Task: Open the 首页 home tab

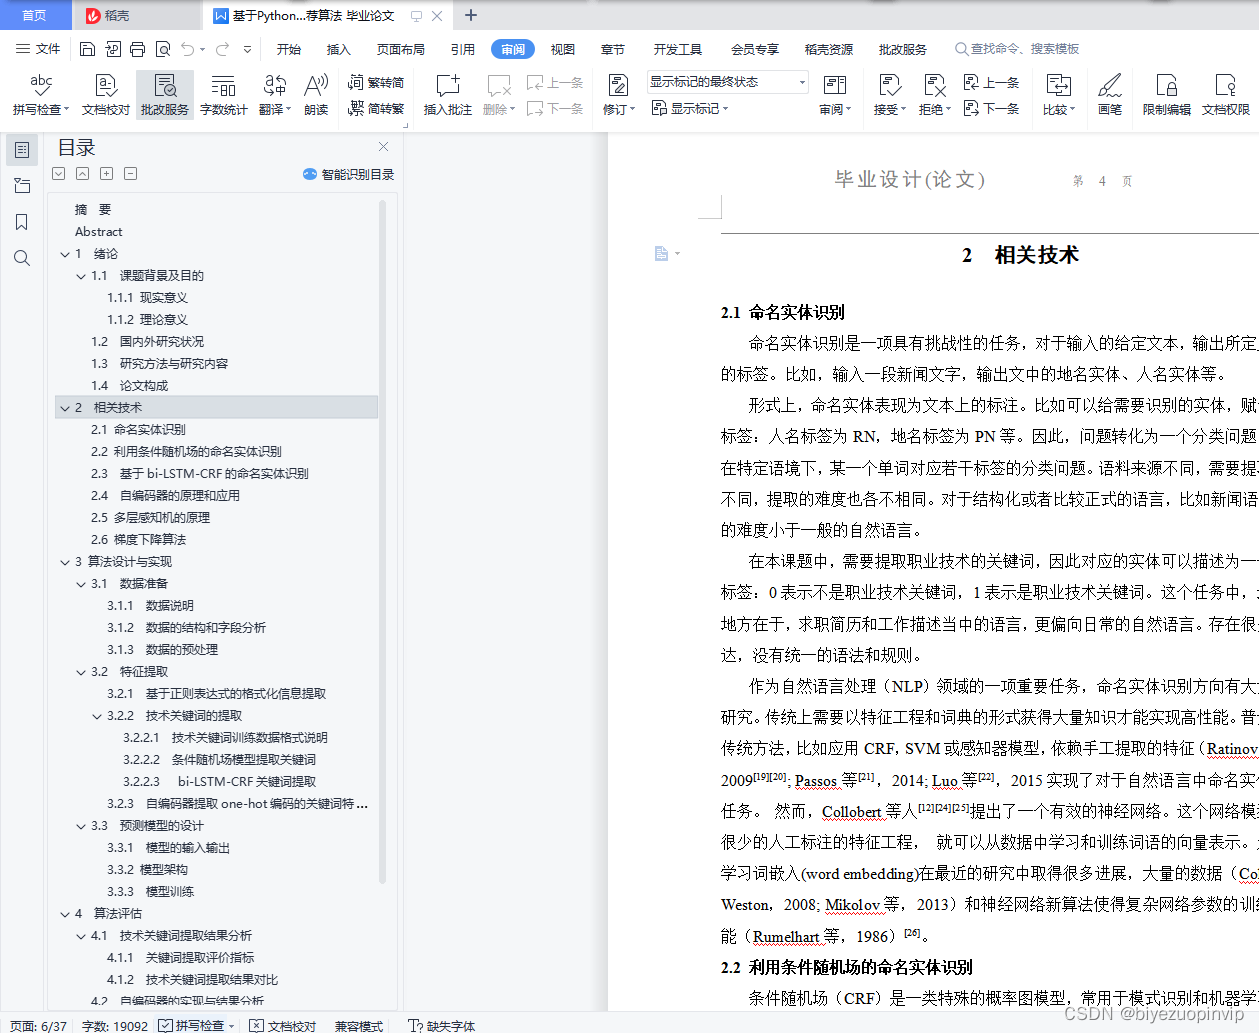Action: [34, 15]
